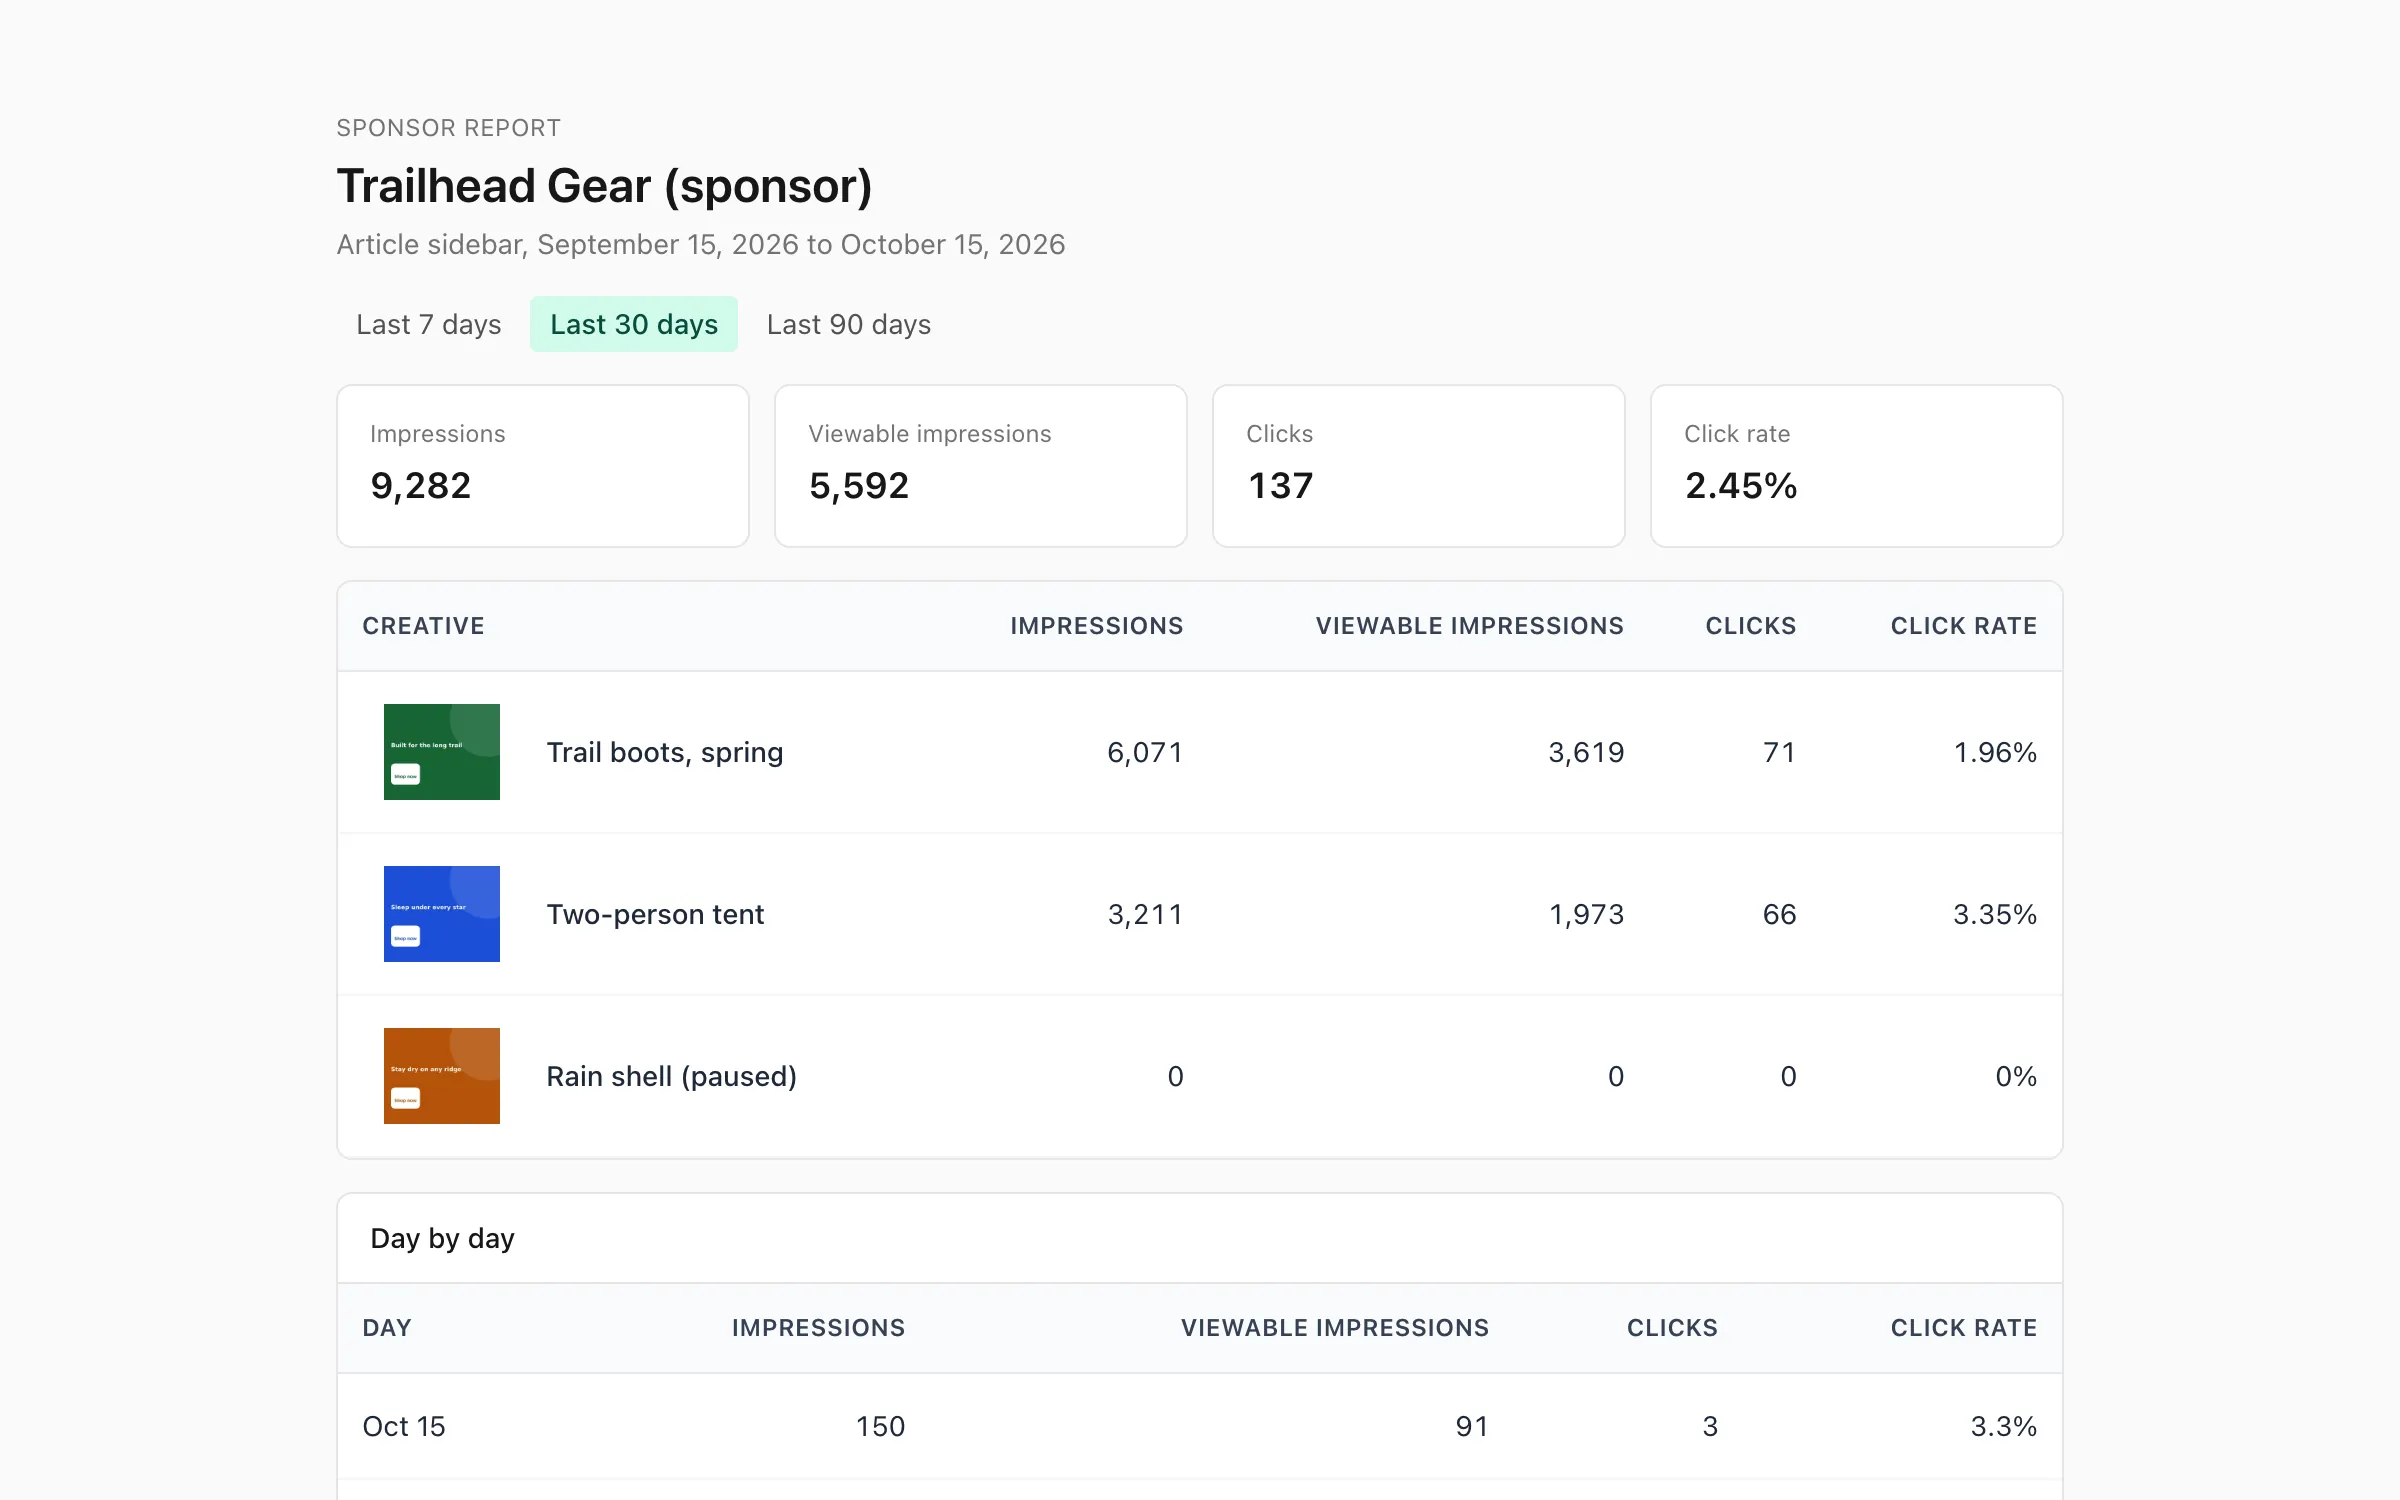The height and width of the screenshot is (1500, 2400).
Task: Open the Trail boots green creative thumbnail
Action: coord(442,752)
